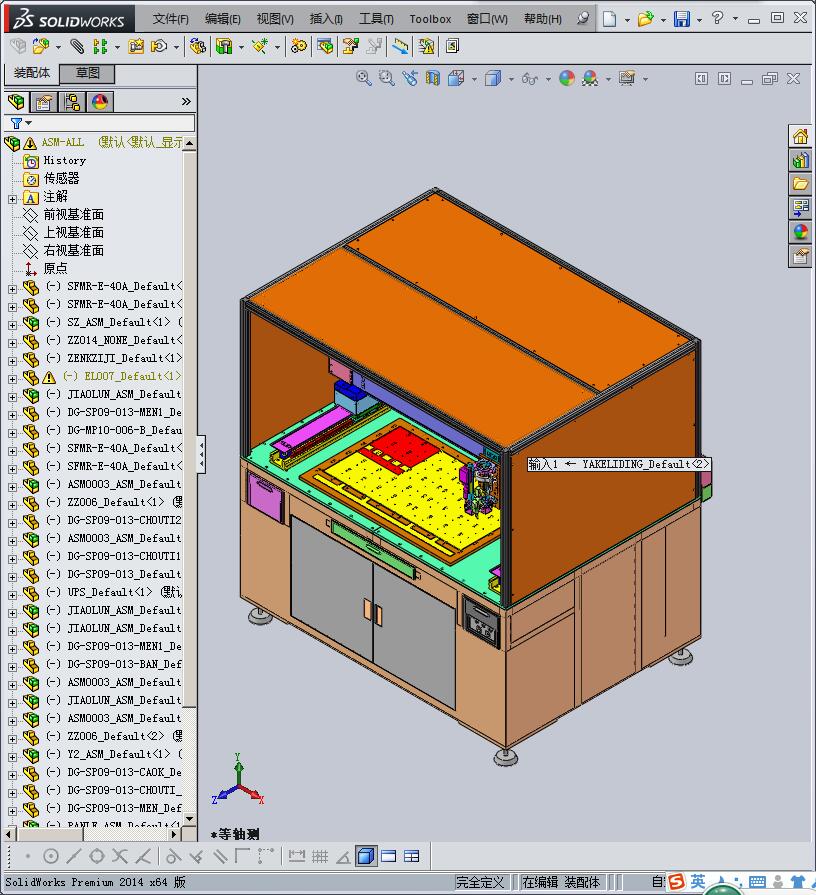Expand the panel tabs double chevron
This screenshot has height=895, width=816.
[186, 102]
